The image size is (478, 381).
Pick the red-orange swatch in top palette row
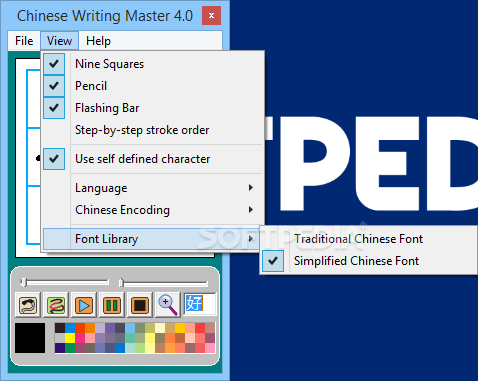tap(80, 328)
